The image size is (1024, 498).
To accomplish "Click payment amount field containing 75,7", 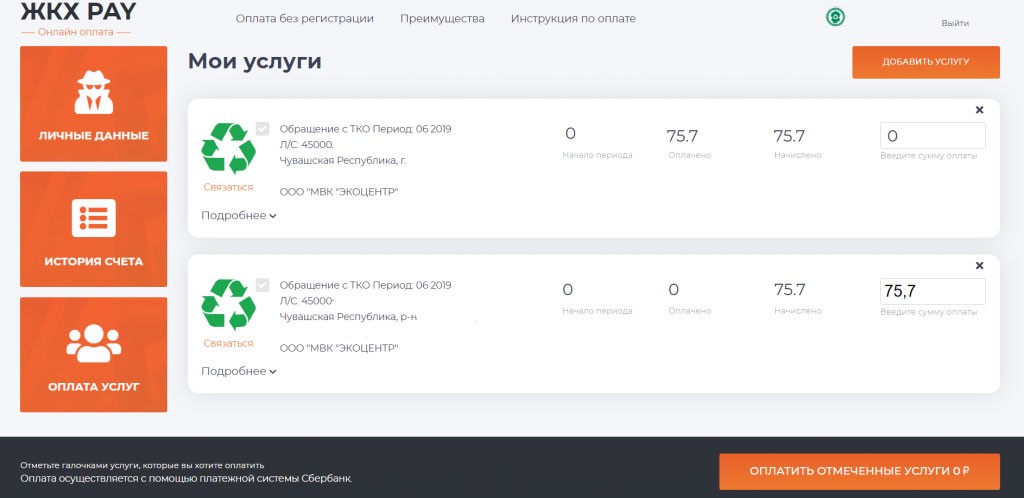I will (x=932, y=291).
